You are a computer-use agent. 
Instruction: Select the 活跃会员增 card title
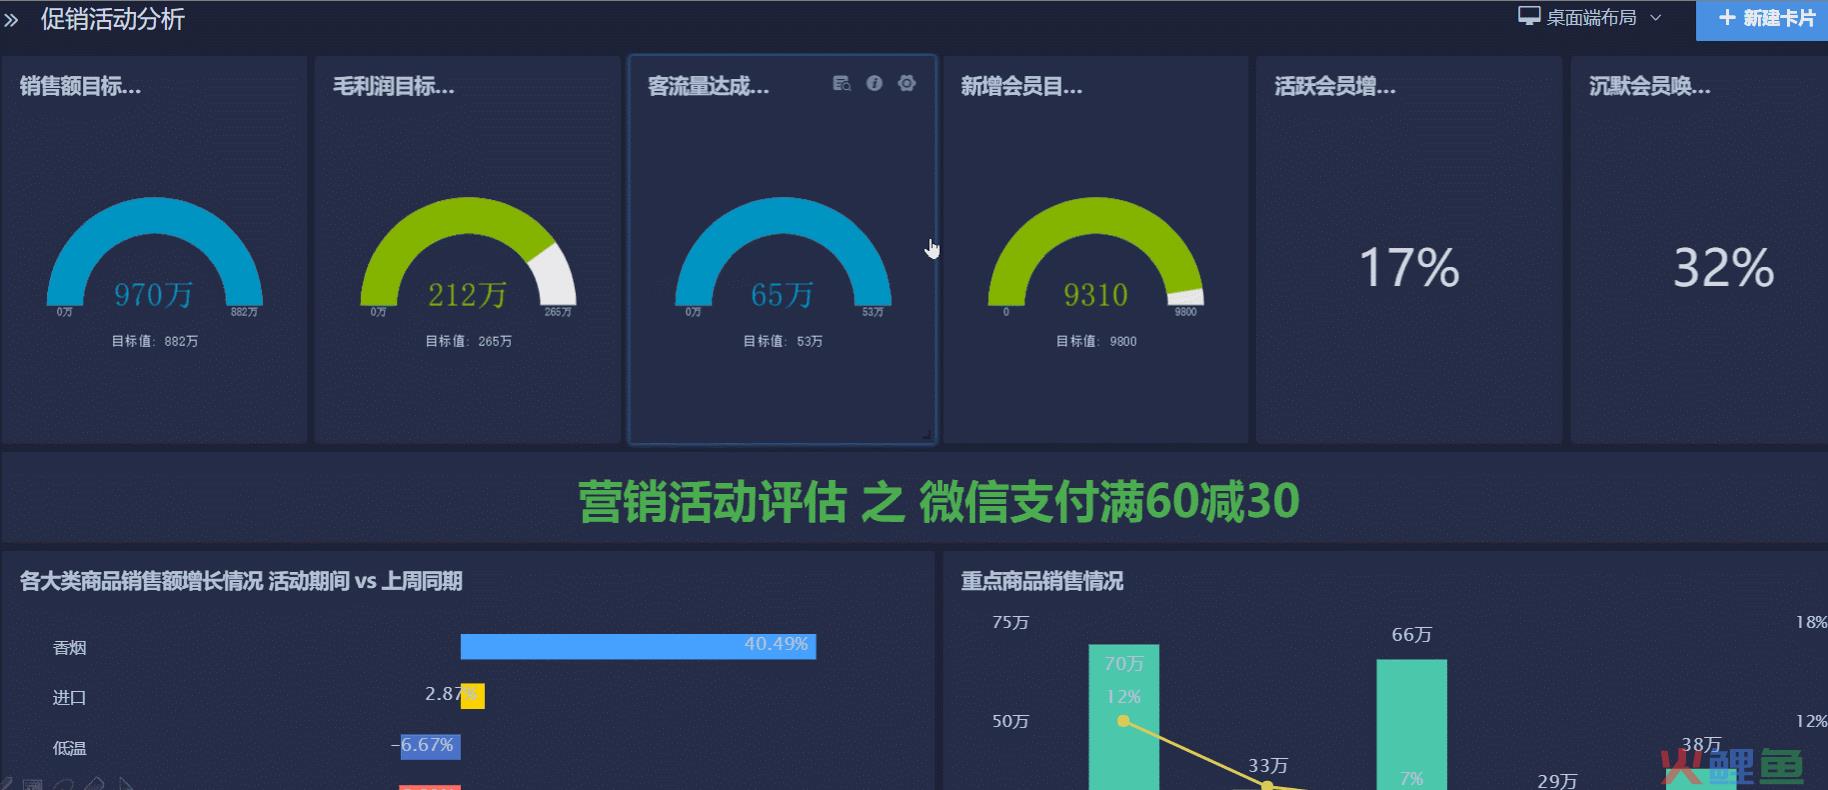(x=1335, y=87)
